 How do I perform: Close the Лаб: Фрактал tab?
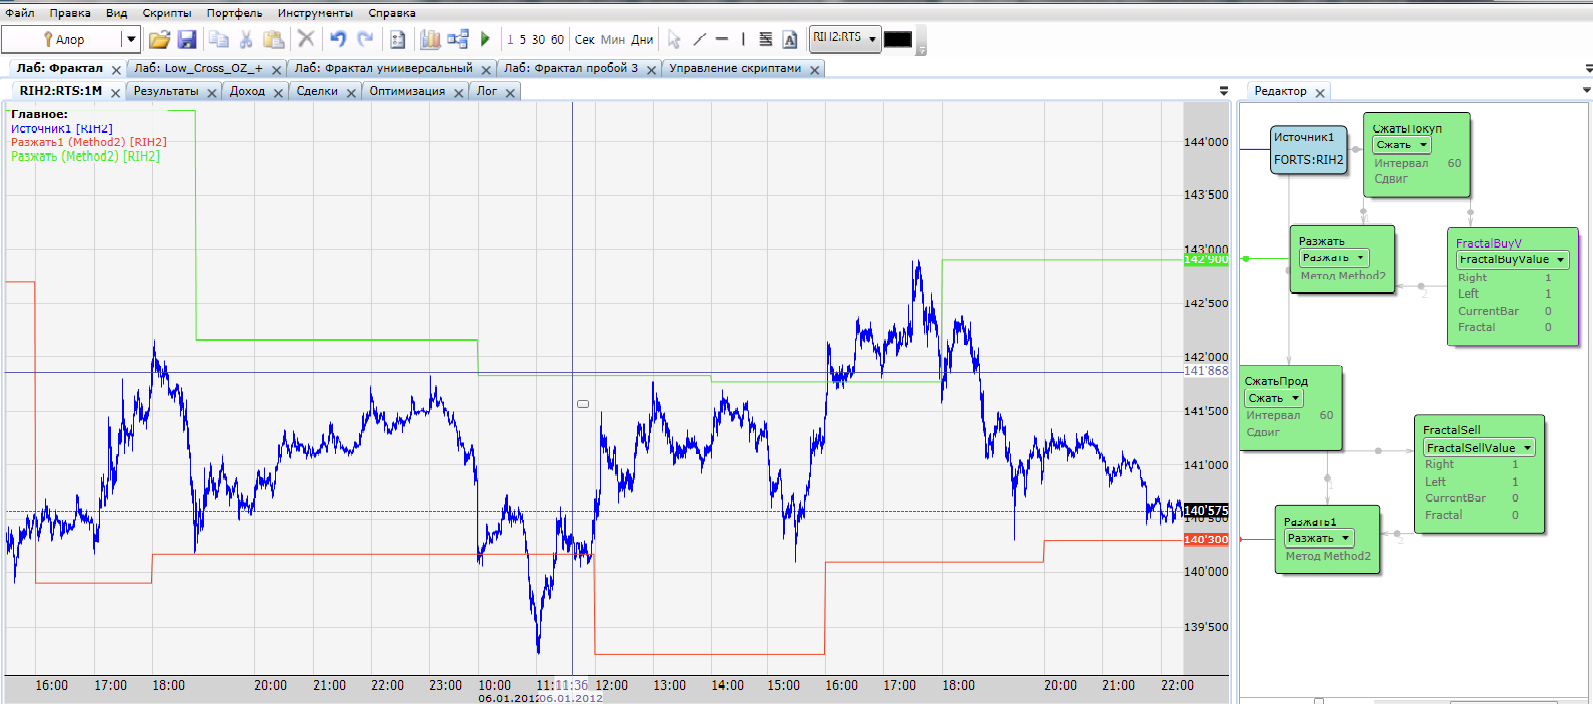click(116, 70)
